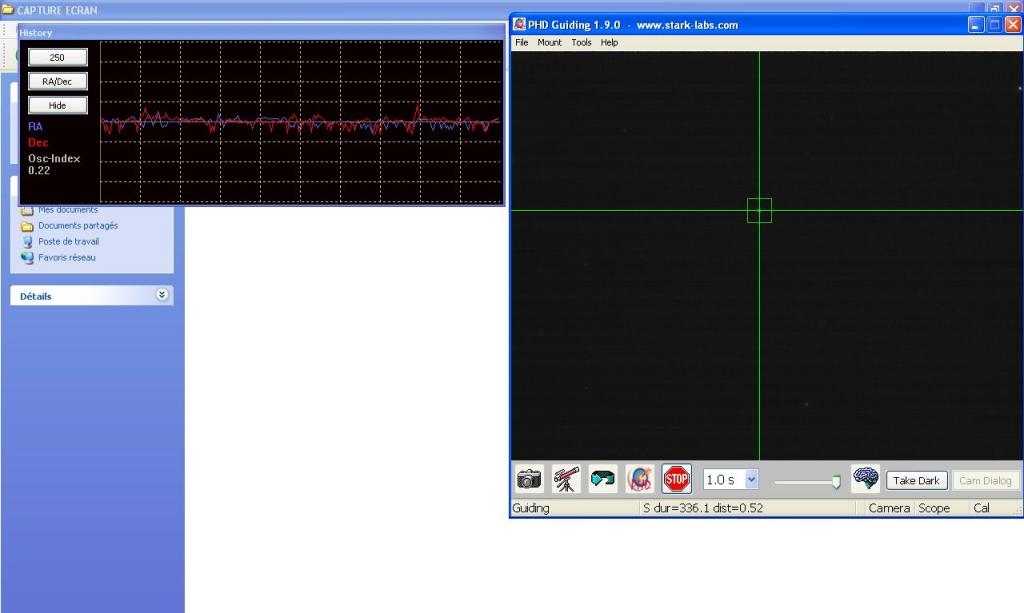Screen dimensions: 1024x613
Task: Click the History window title bar
Action: pyautogui.click(x=261, y=33)
